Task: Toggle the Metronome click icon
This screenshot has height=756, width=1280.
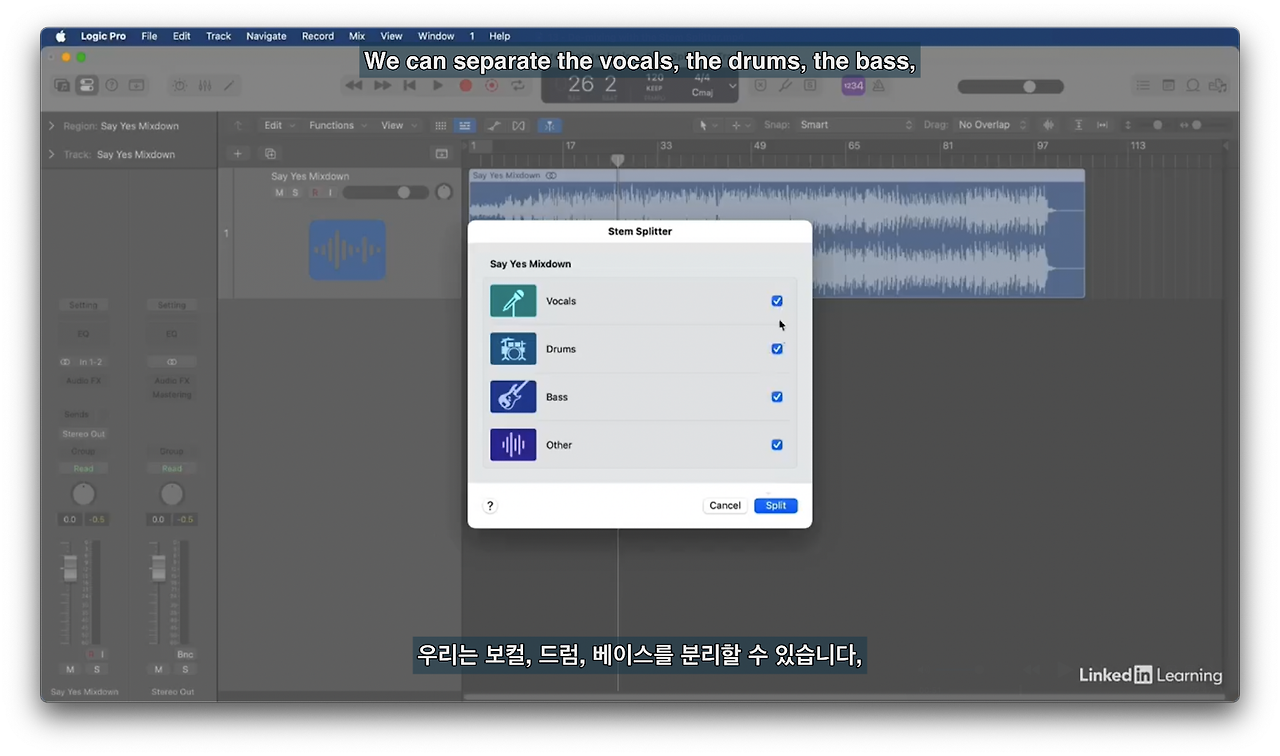Action: (x=878, y=86)
